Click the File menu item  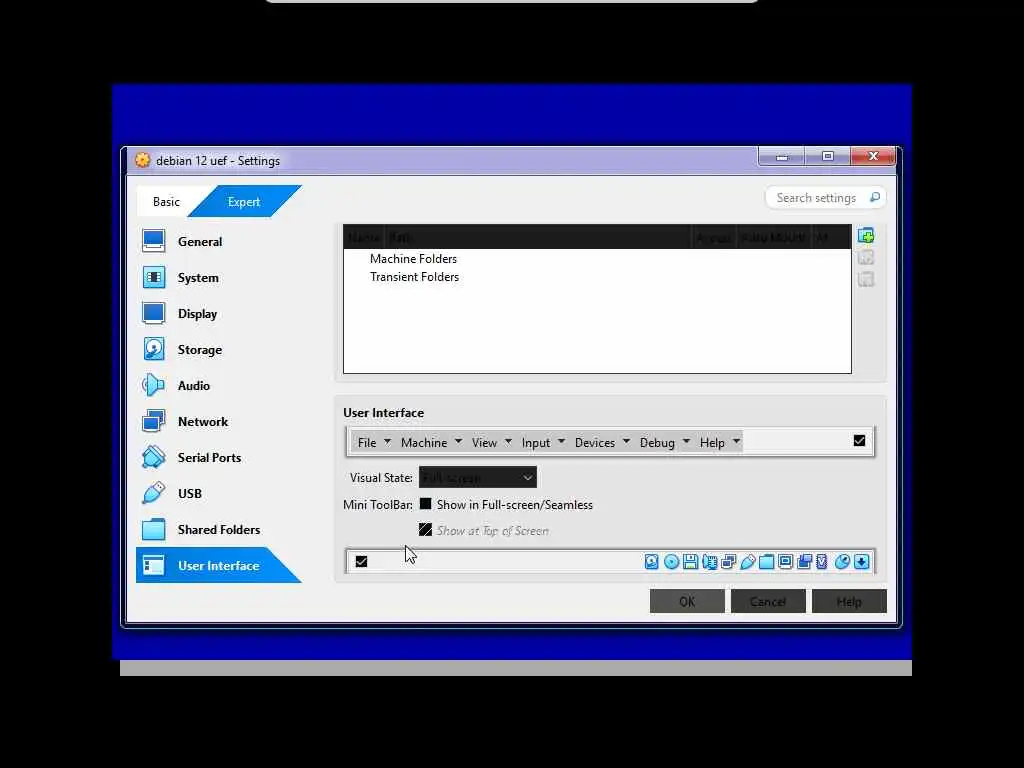tap(367, 443)
